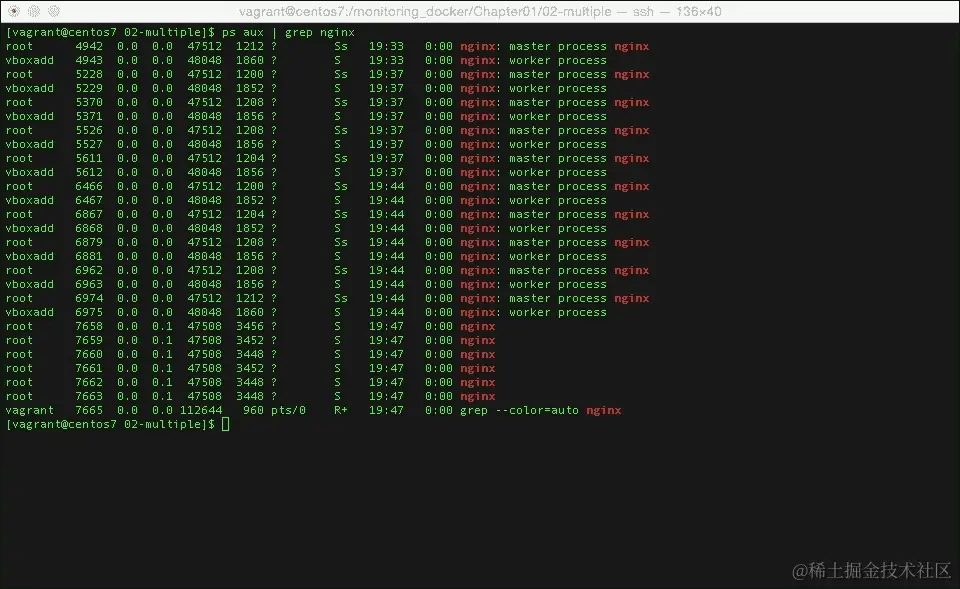Select PID 5229 in the process list
This screenshot has height=589, width=960.
coord(89,89)
